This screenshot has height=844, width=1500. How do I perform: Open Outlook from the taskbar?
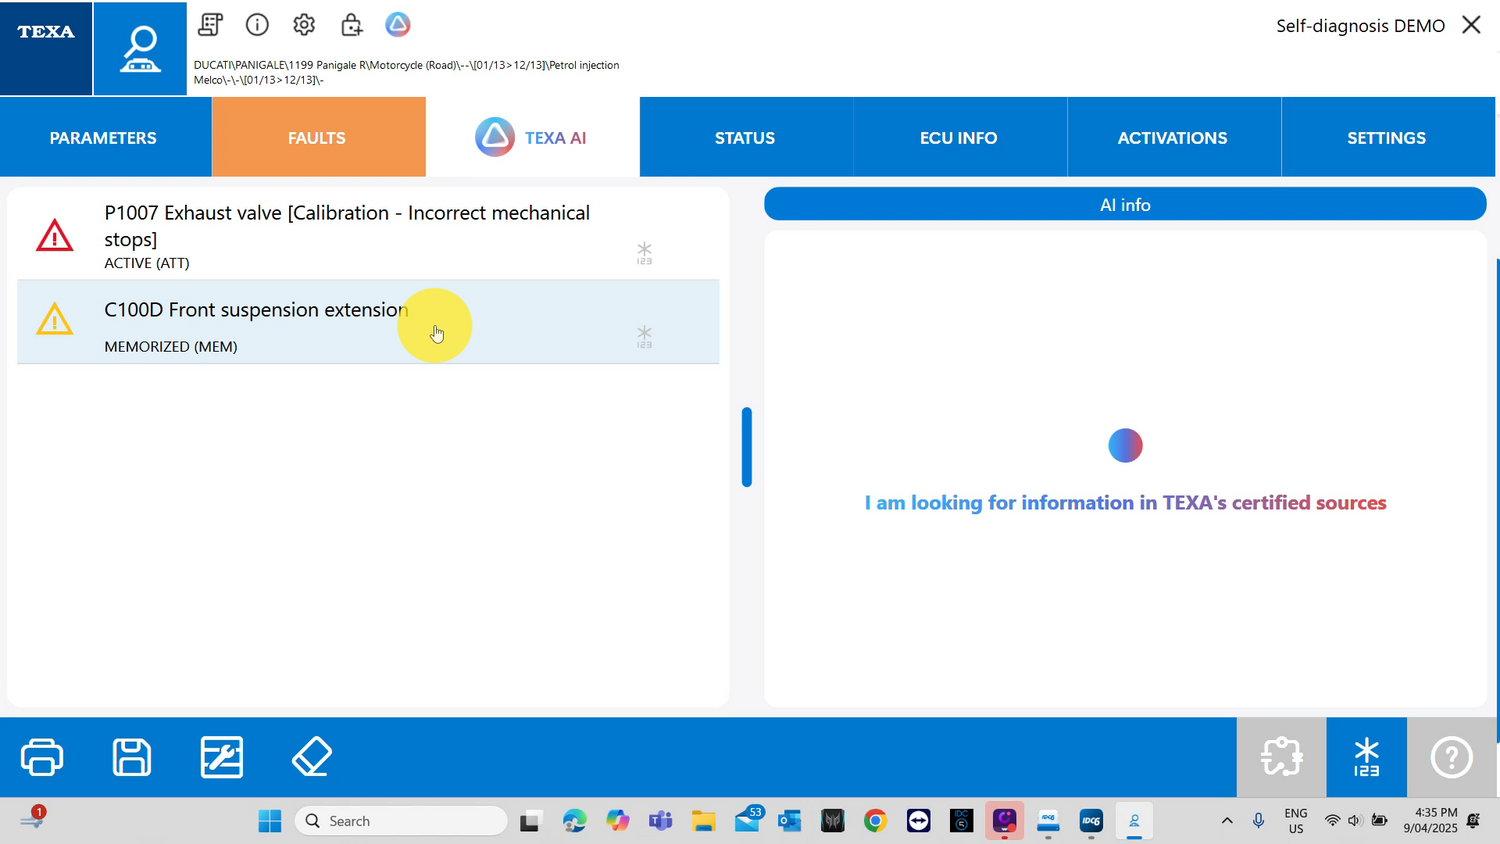790,821
